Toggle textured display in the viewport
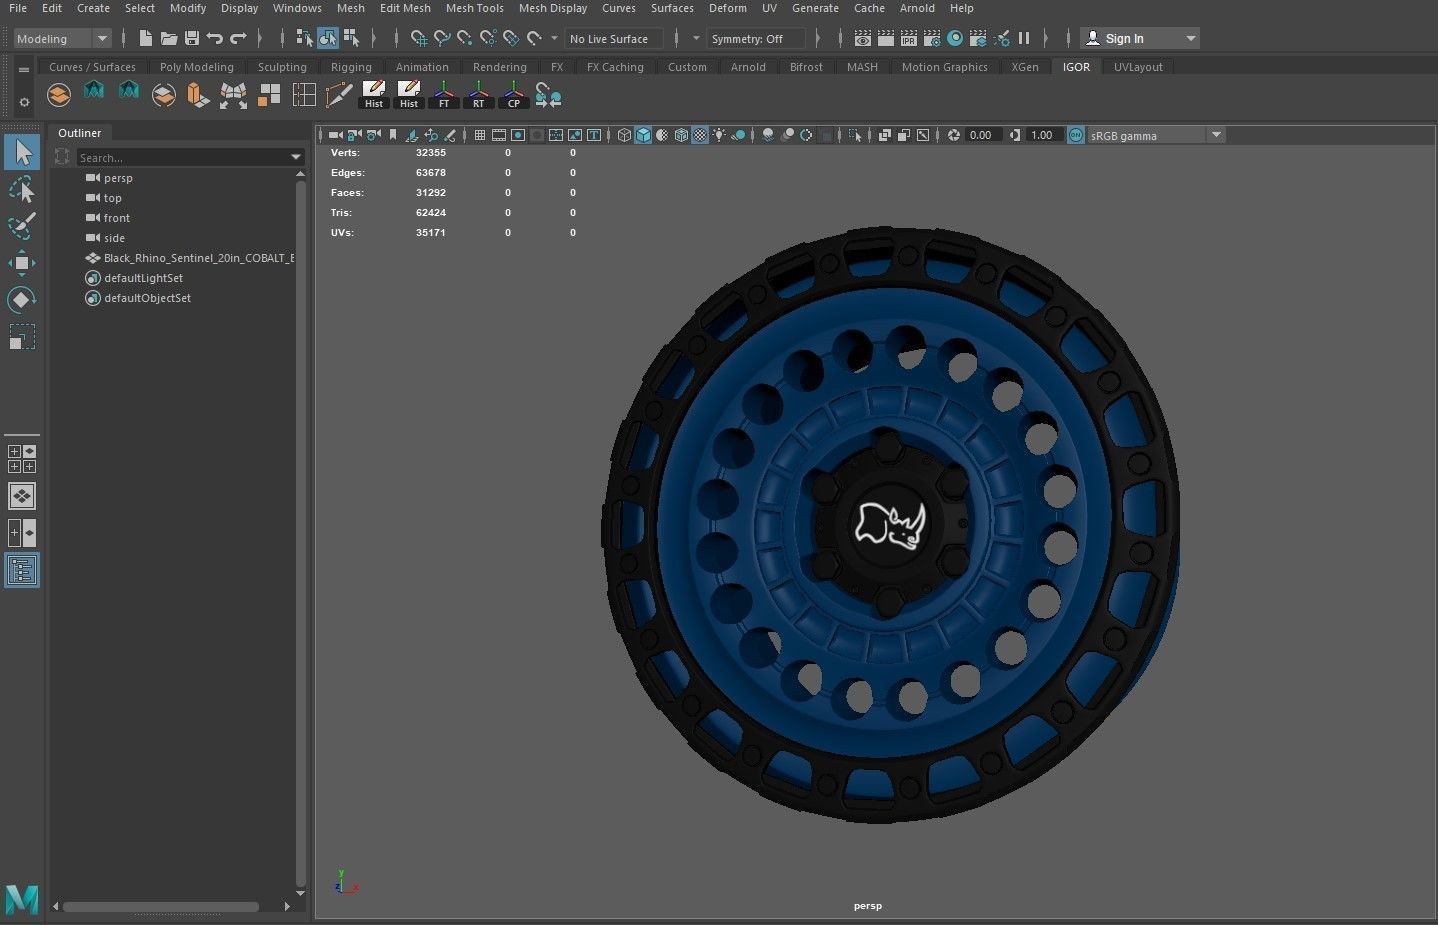 tap(700, 135)
